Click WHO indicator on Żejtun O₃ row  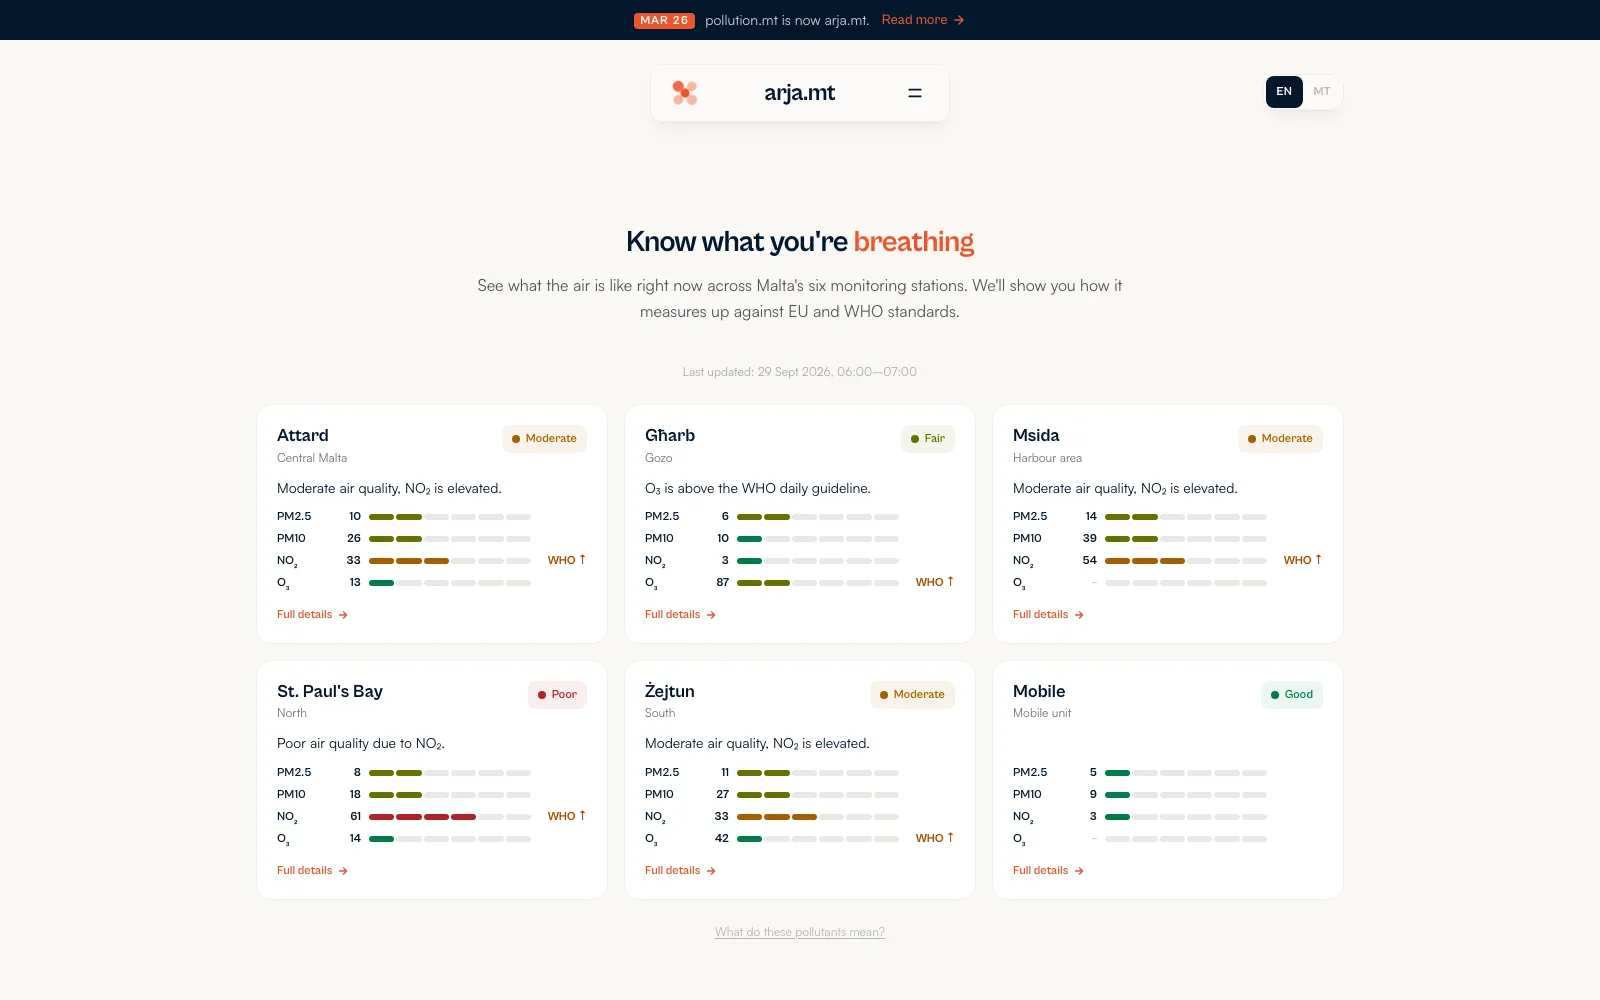pyautogui.click(x=935, y=838)
